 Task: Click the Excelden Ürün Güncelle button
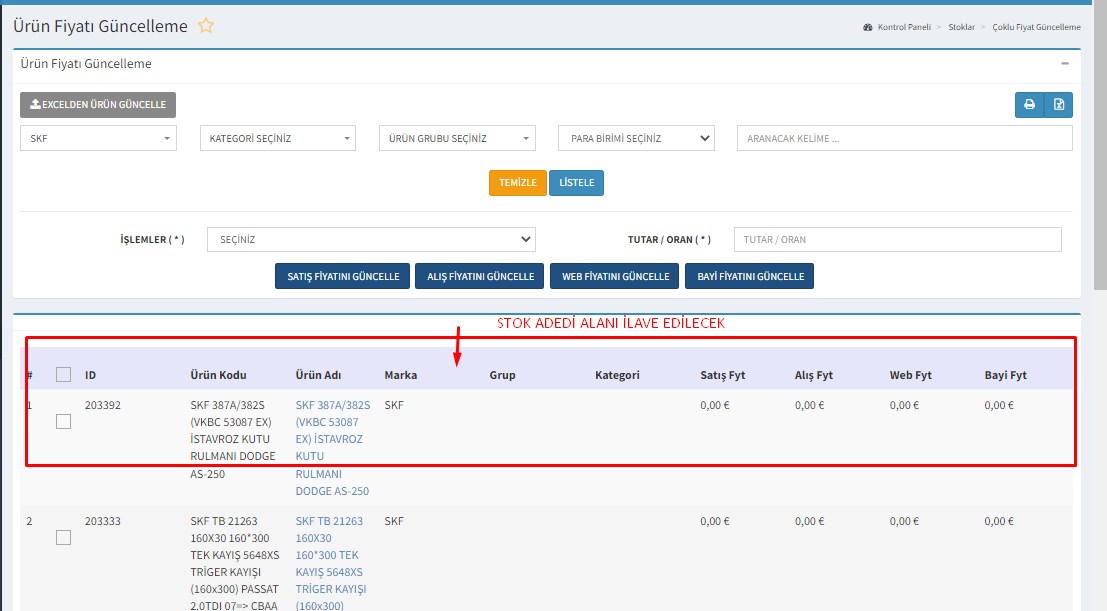pos(98,105)
